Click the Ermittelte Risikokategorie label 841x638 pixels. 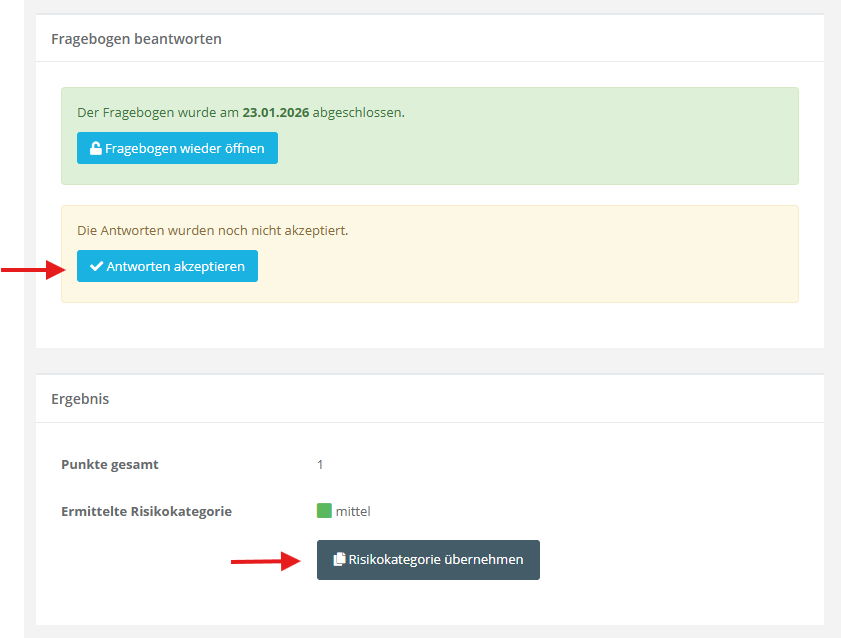point(146,511)
